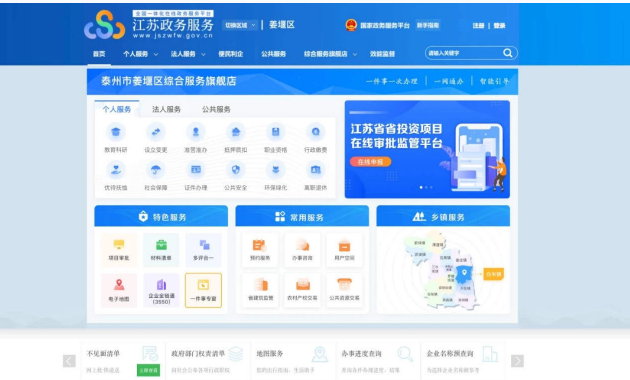Screen dimensions: 630x380
Task: Switch to the 公共服务 tab
Action: (x=216, y=109)
